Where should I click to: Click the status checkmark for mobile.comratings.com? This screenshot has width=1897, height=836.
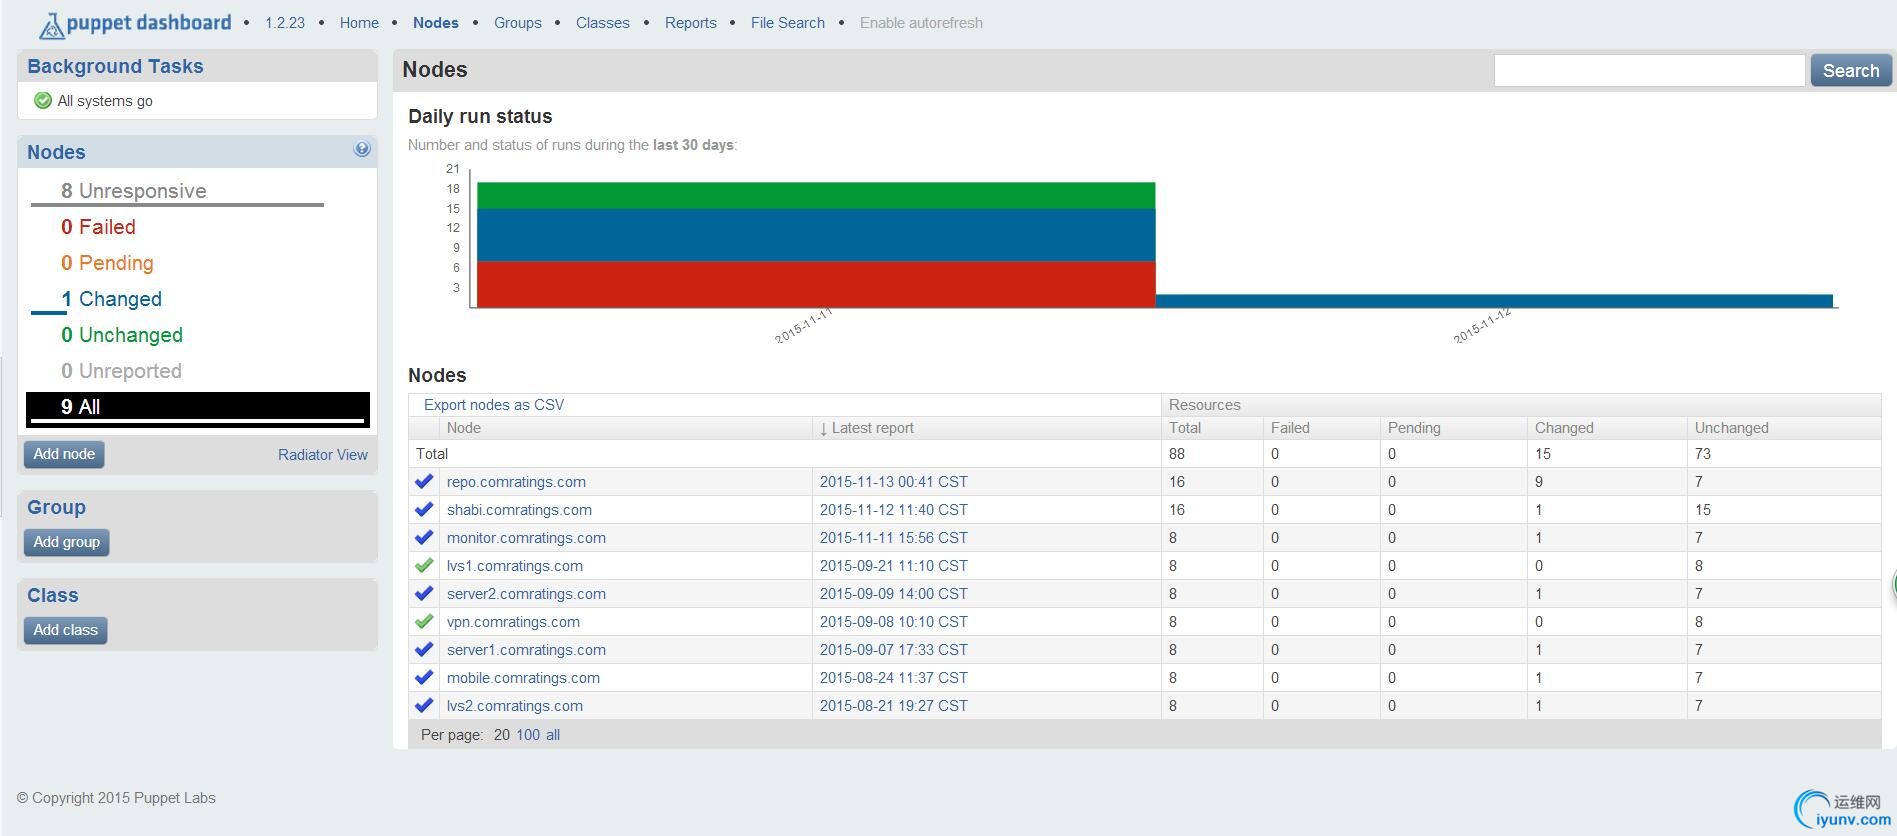[x=424, y=677]
